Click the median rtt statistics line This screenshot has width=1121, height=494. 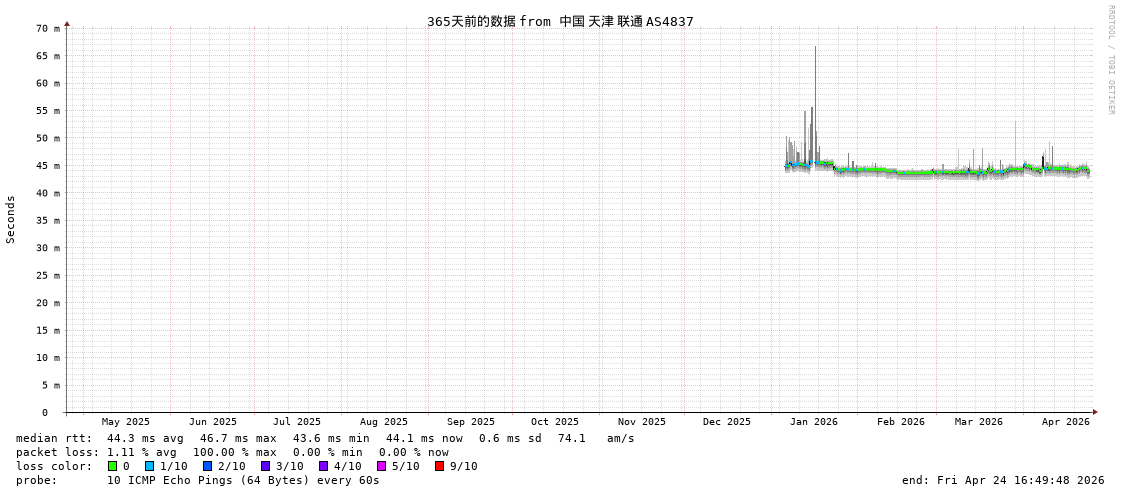click(x=325, y=438)
